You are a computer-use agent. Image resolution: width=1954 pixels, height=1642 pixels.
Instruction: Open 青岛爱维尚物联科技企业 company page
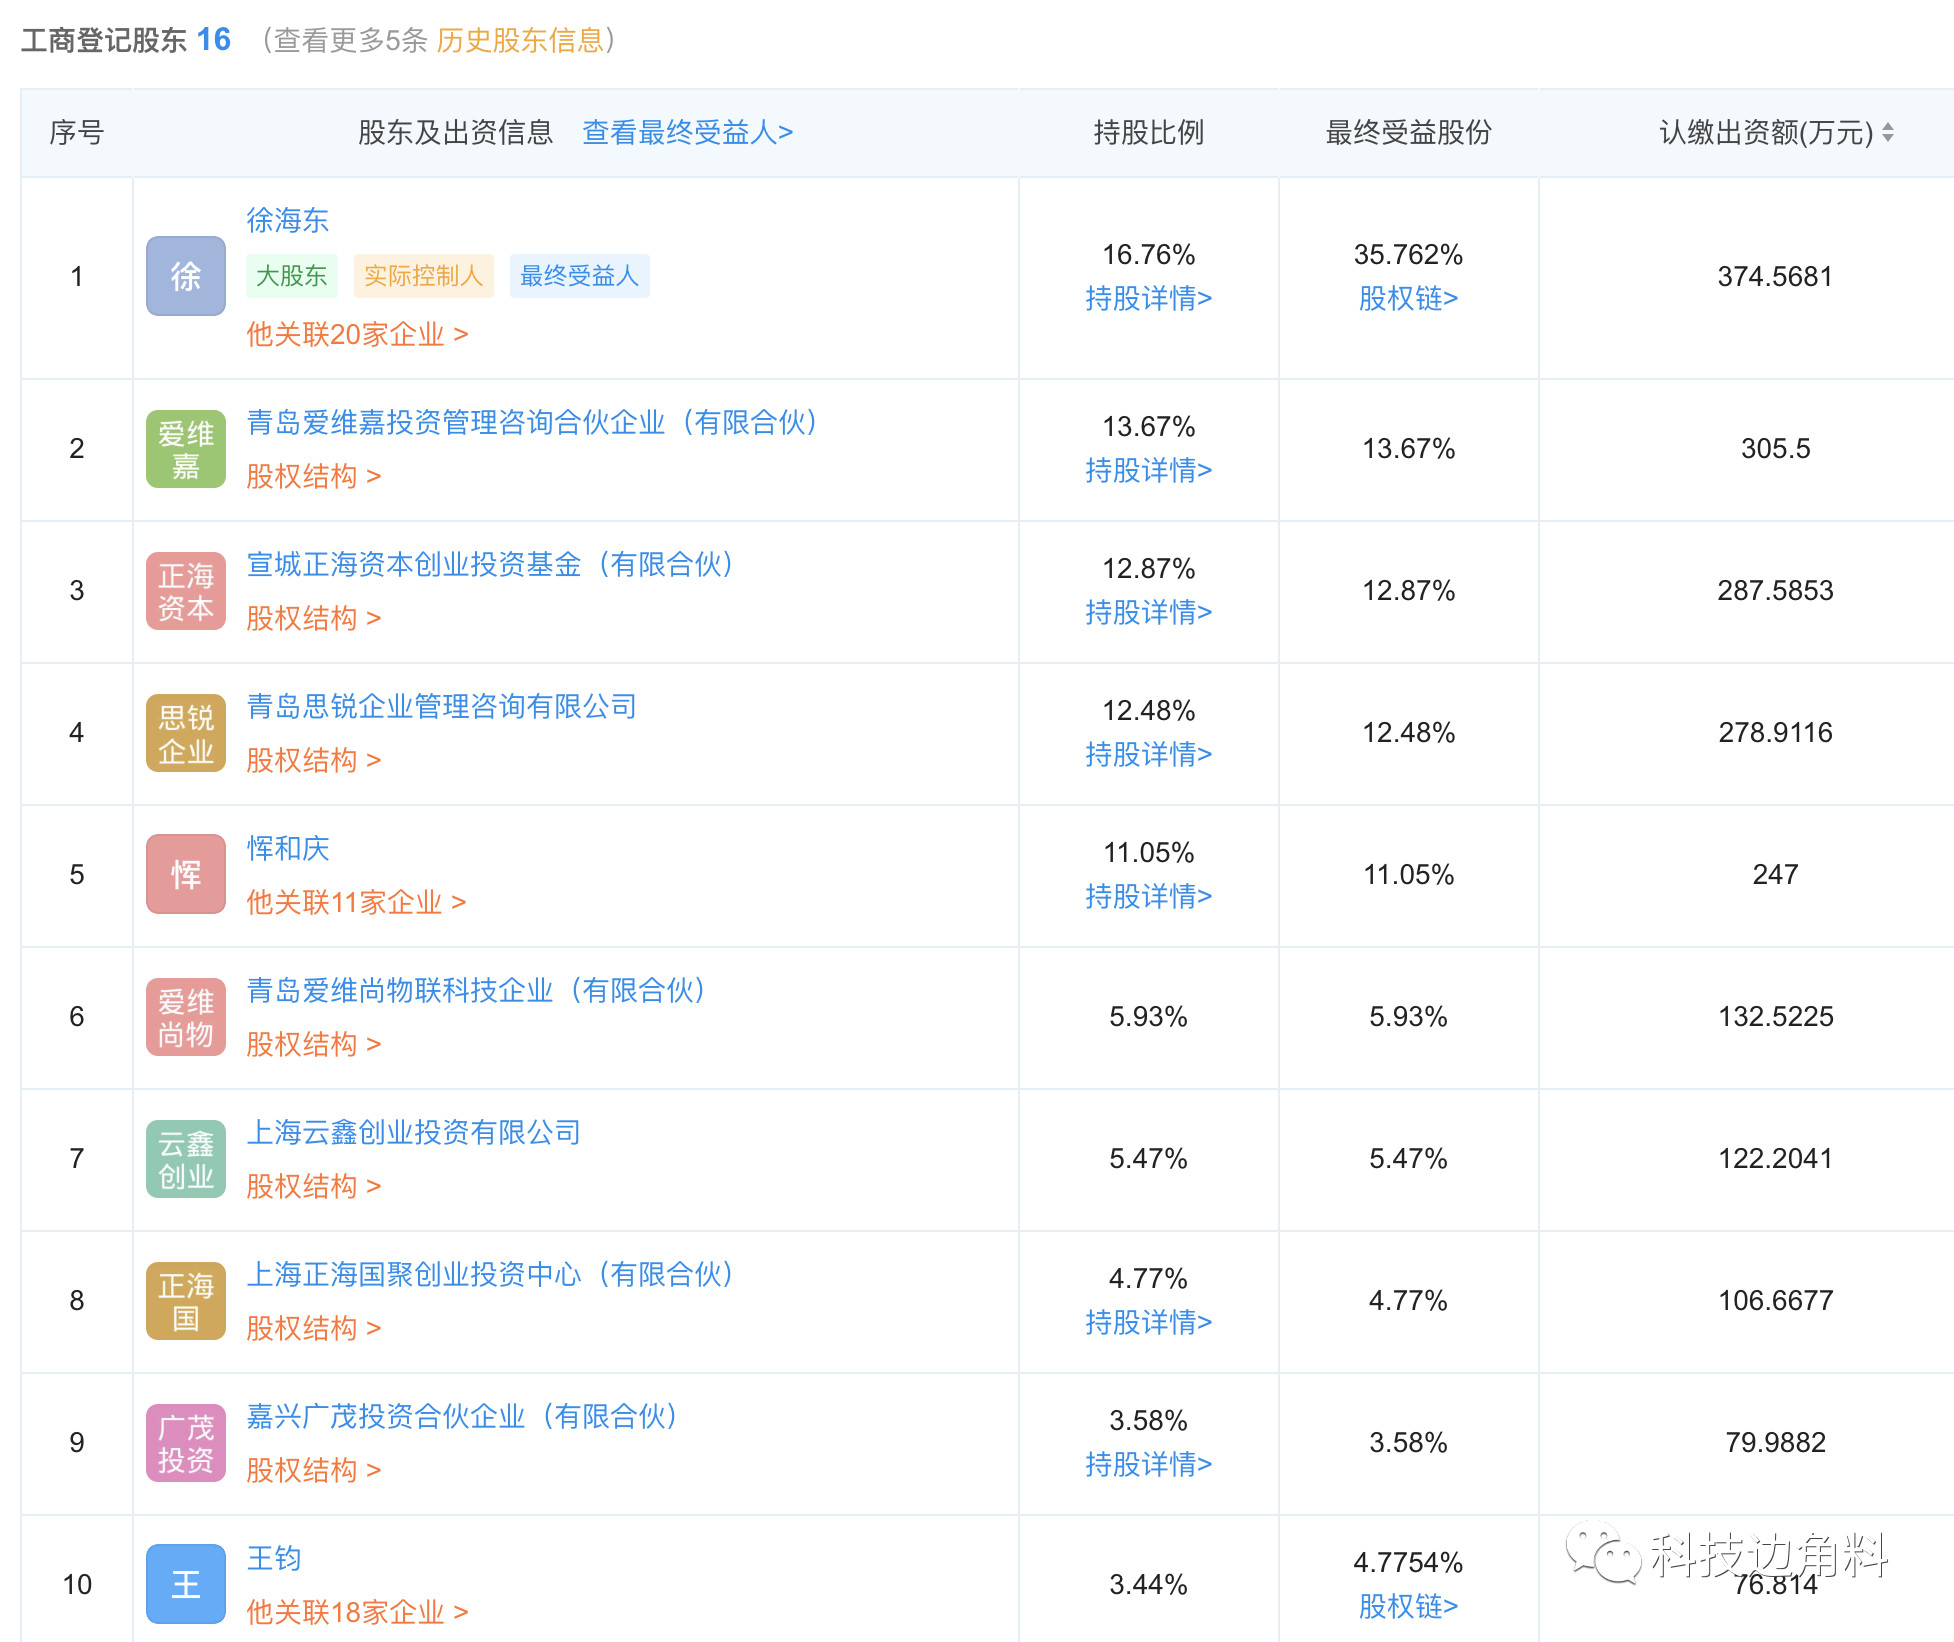(477, 990)
